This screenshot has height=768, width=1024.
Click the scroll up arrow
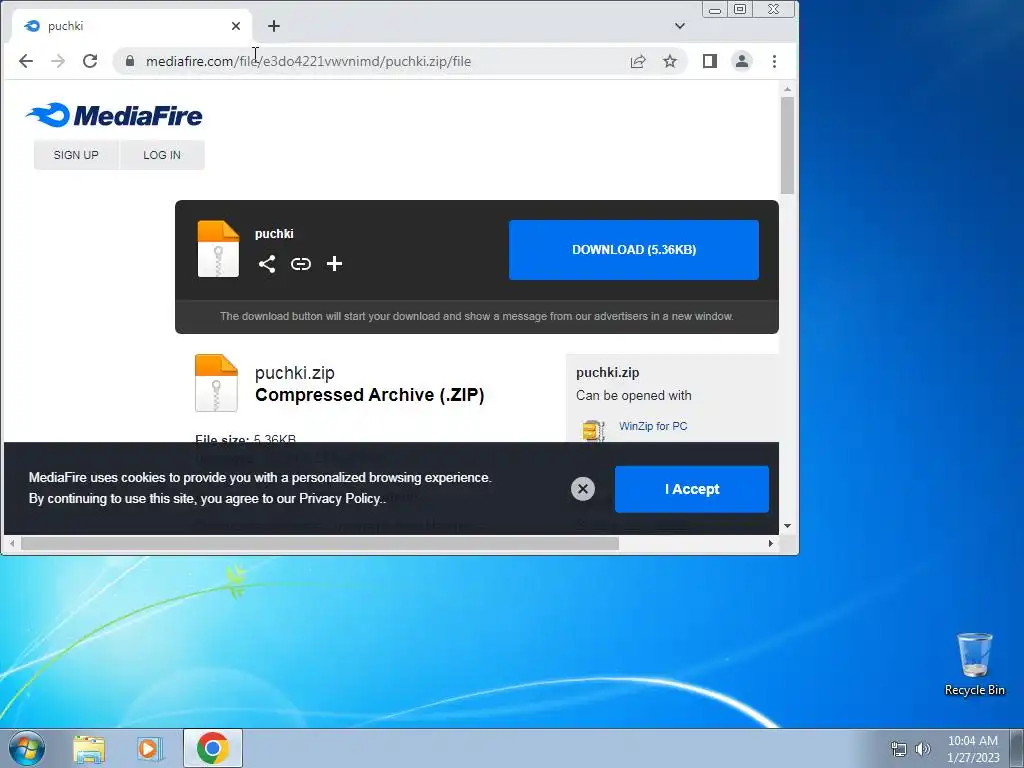tap(788, 89)
